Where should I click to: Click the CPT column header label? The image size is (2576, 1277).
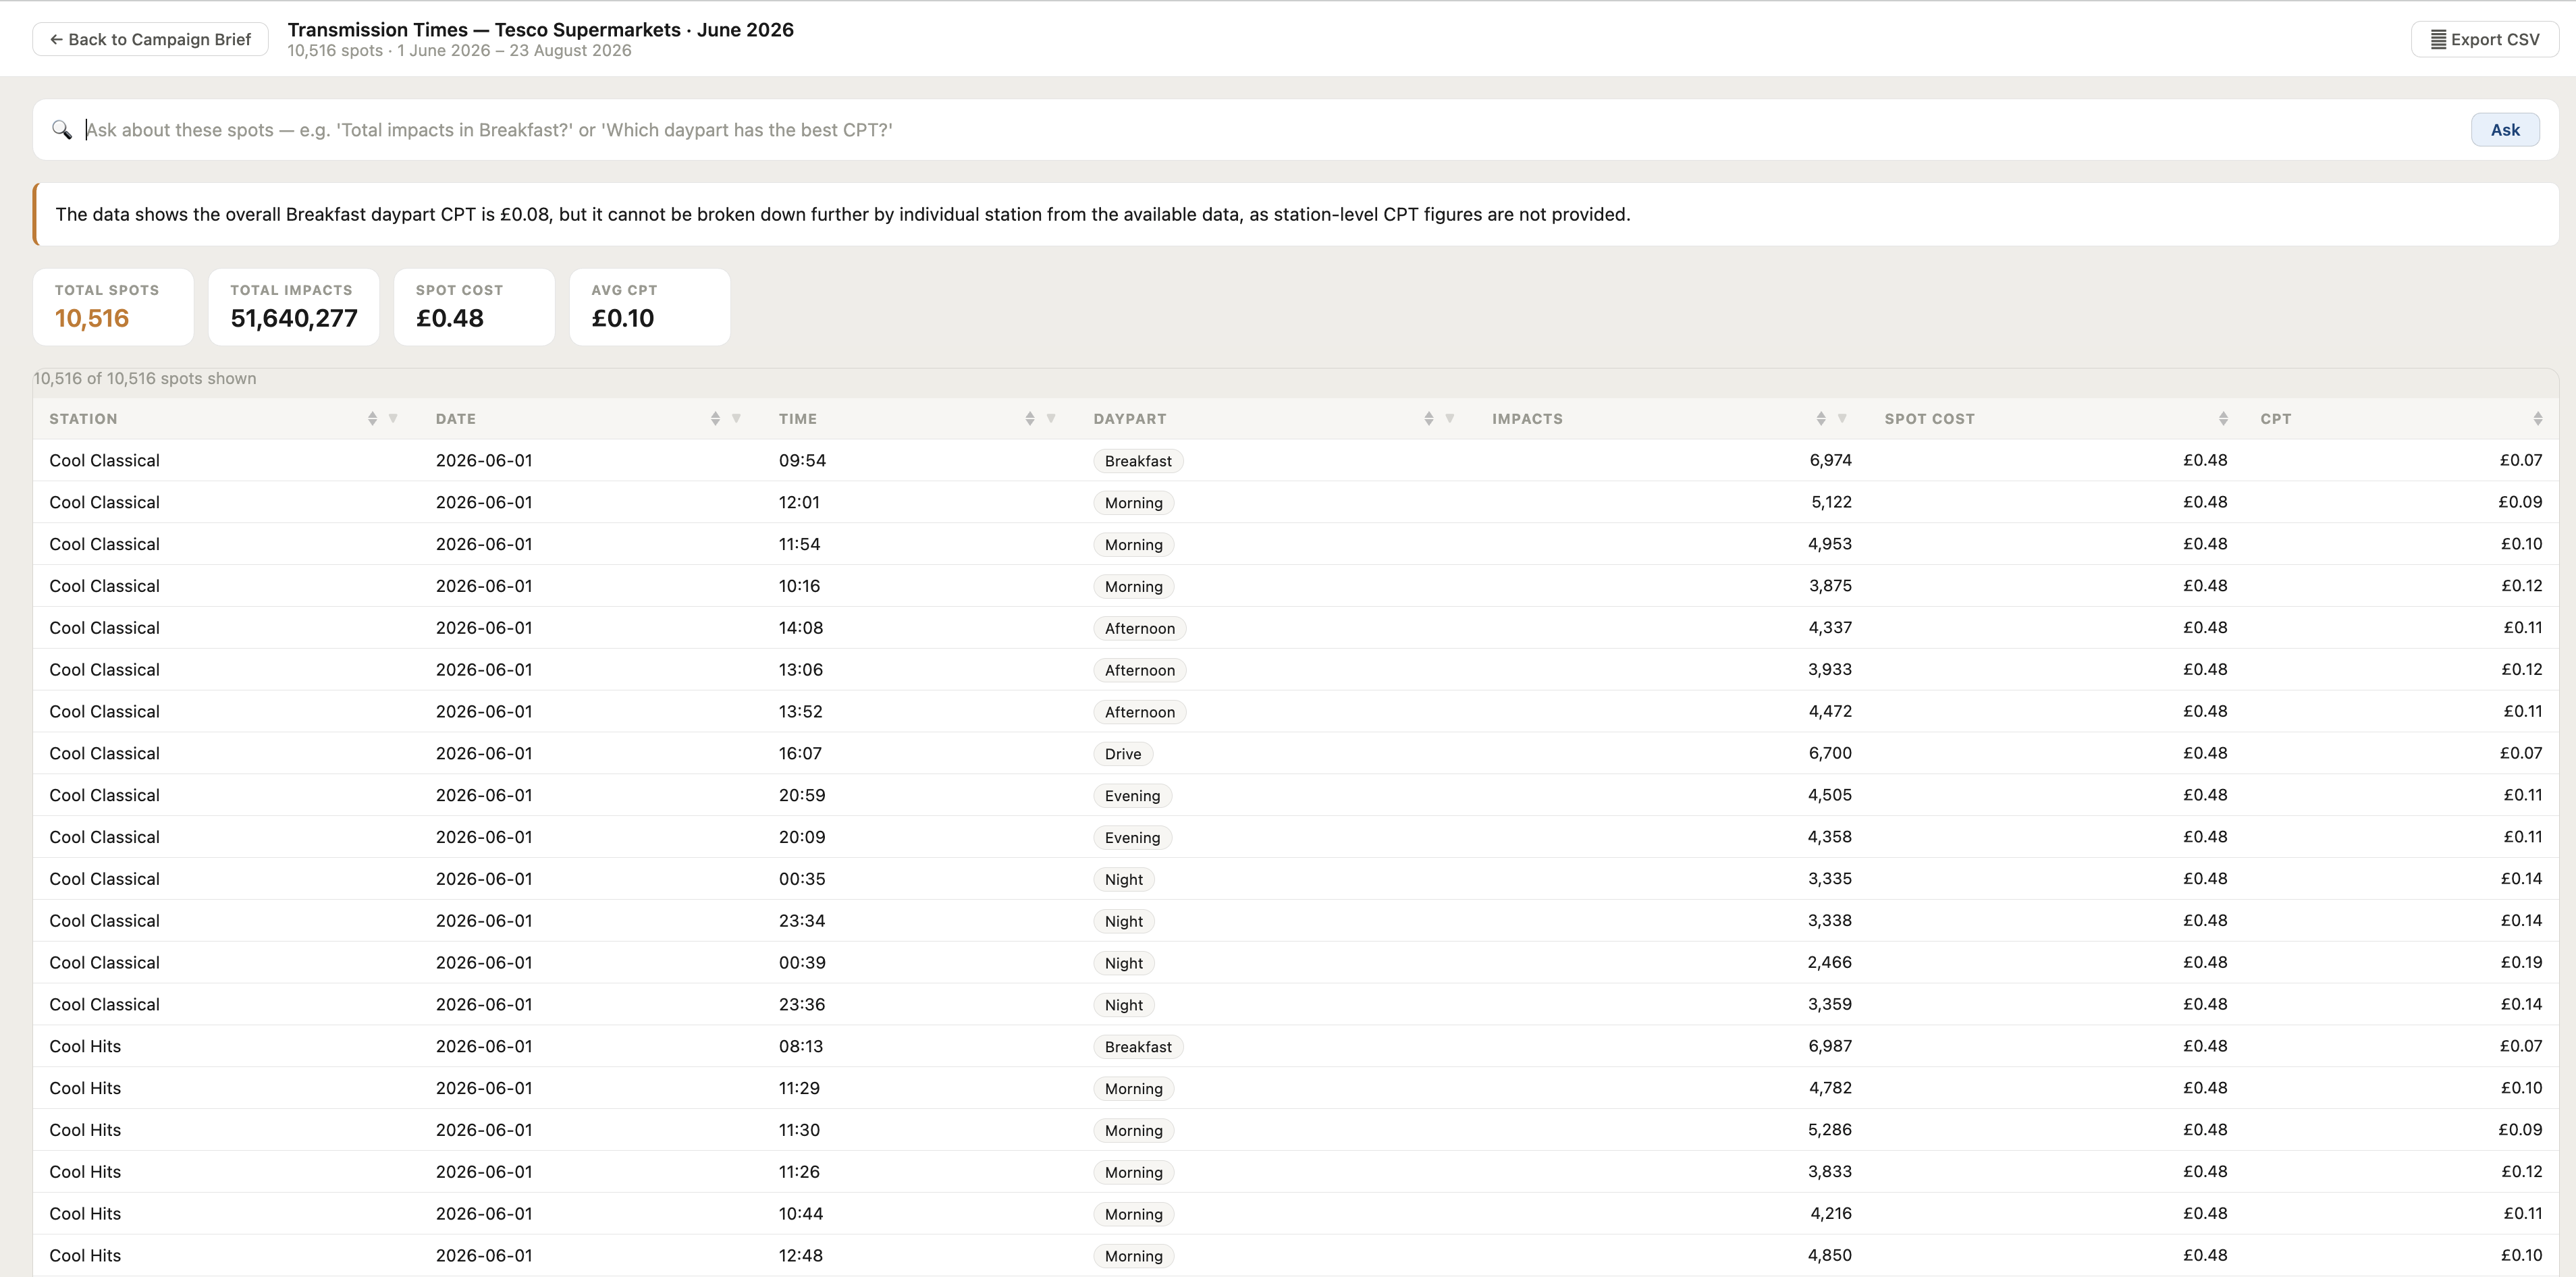[x=2276, y=419]
